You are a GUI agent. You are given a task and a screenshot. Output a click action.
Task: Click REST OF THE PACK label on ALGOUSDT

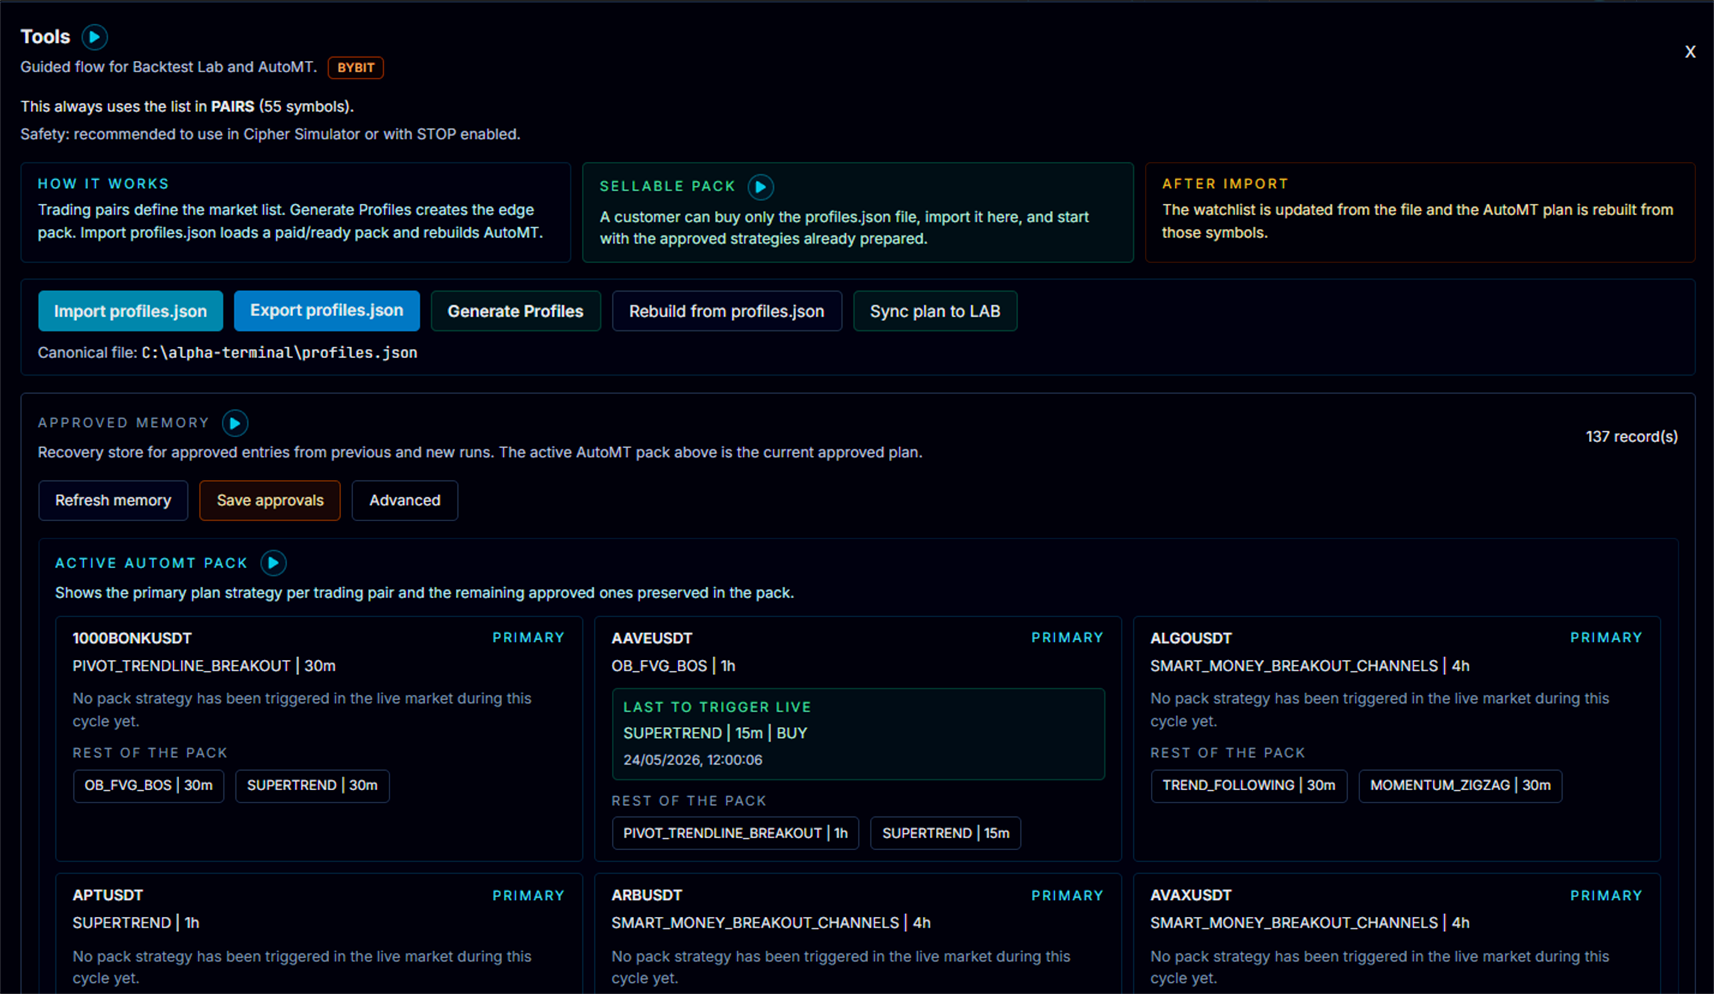point(1228,753)
